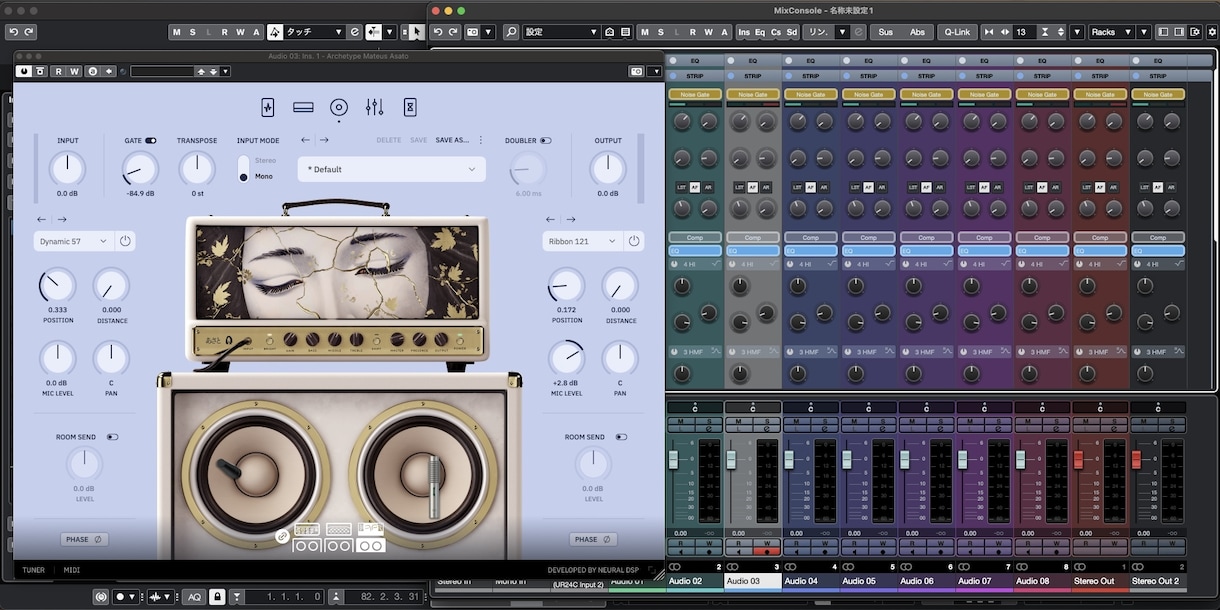Select the cab section circle icon
This screenshot has height=610, width=1220.
pyautogui.click(x=339, y=107)
